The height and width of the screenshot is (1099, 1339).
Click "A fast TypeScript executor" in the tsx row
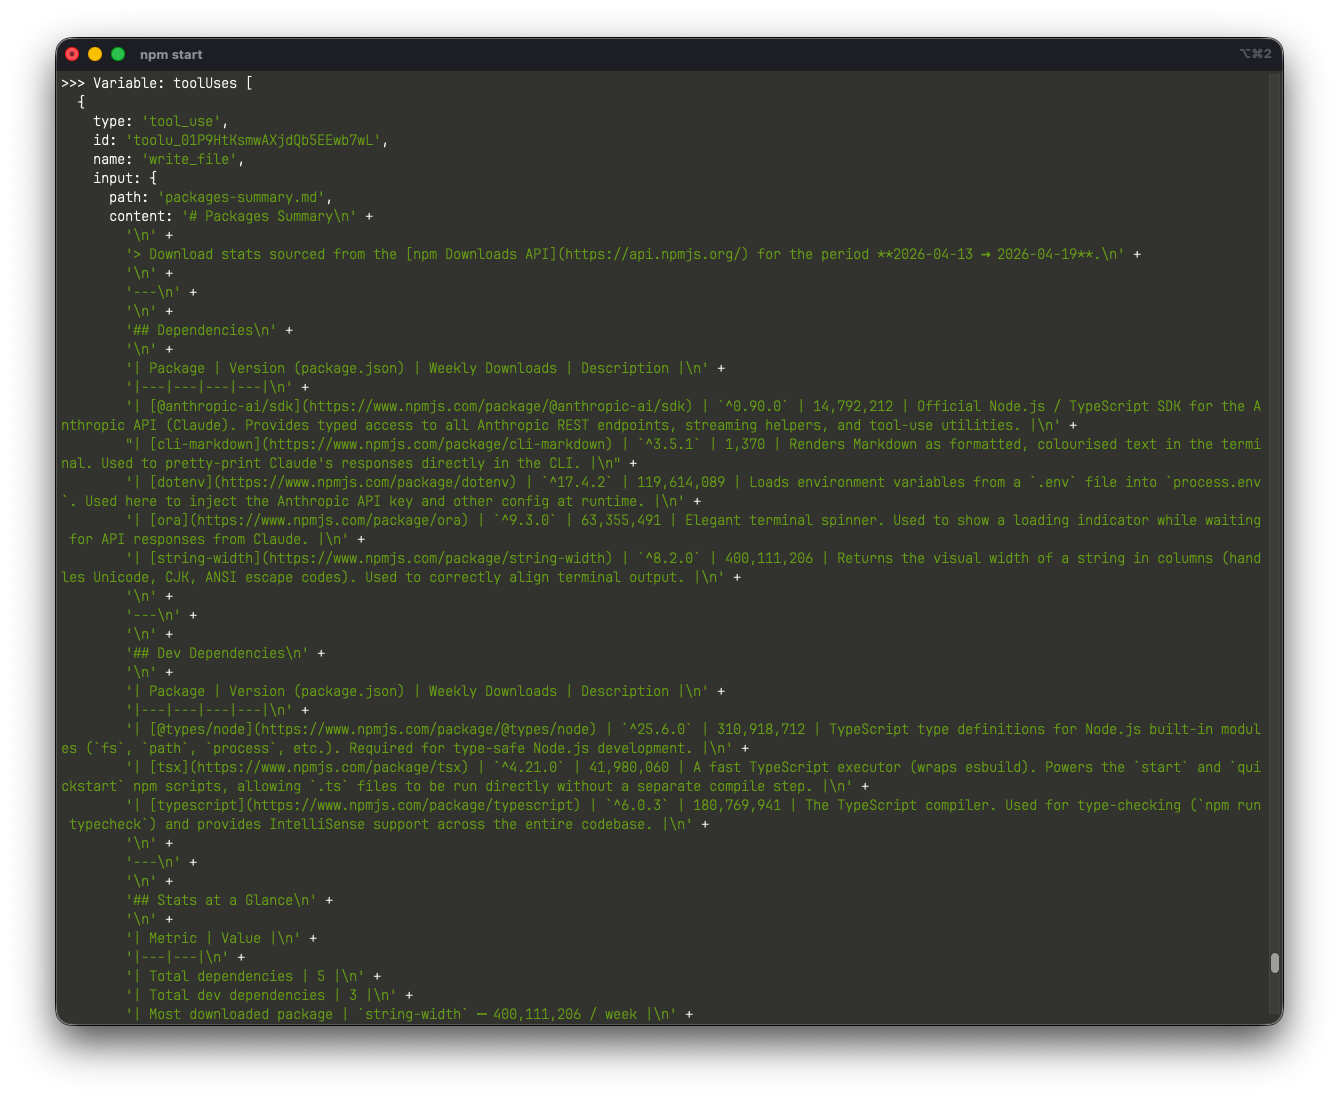797,767
